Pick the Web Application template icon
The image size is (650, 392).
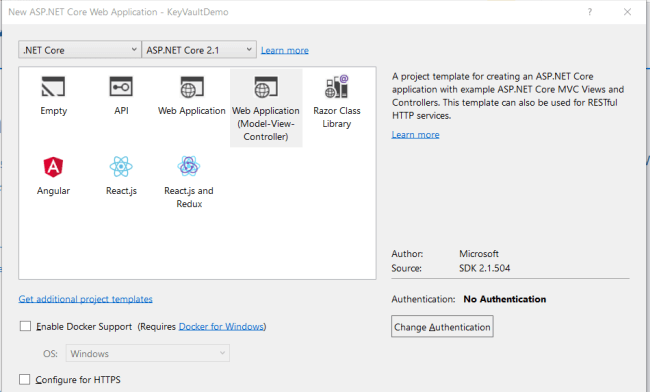pos(192,87)
